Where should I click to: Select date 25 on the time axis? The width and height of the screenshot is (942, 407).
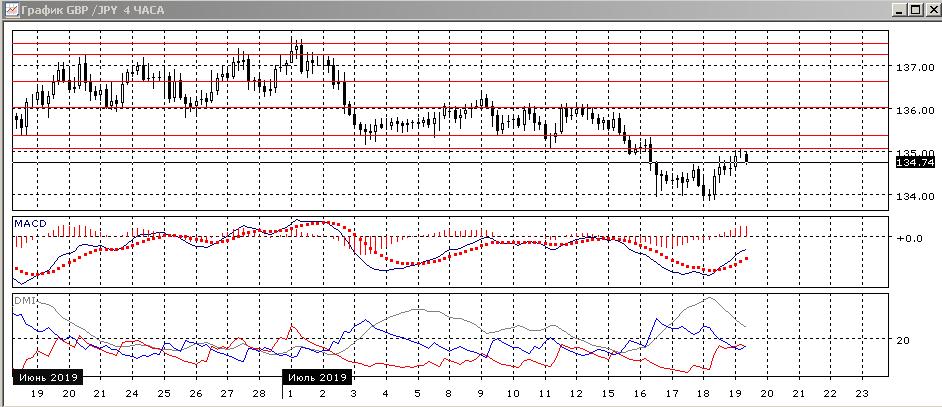tap(164, 395)
